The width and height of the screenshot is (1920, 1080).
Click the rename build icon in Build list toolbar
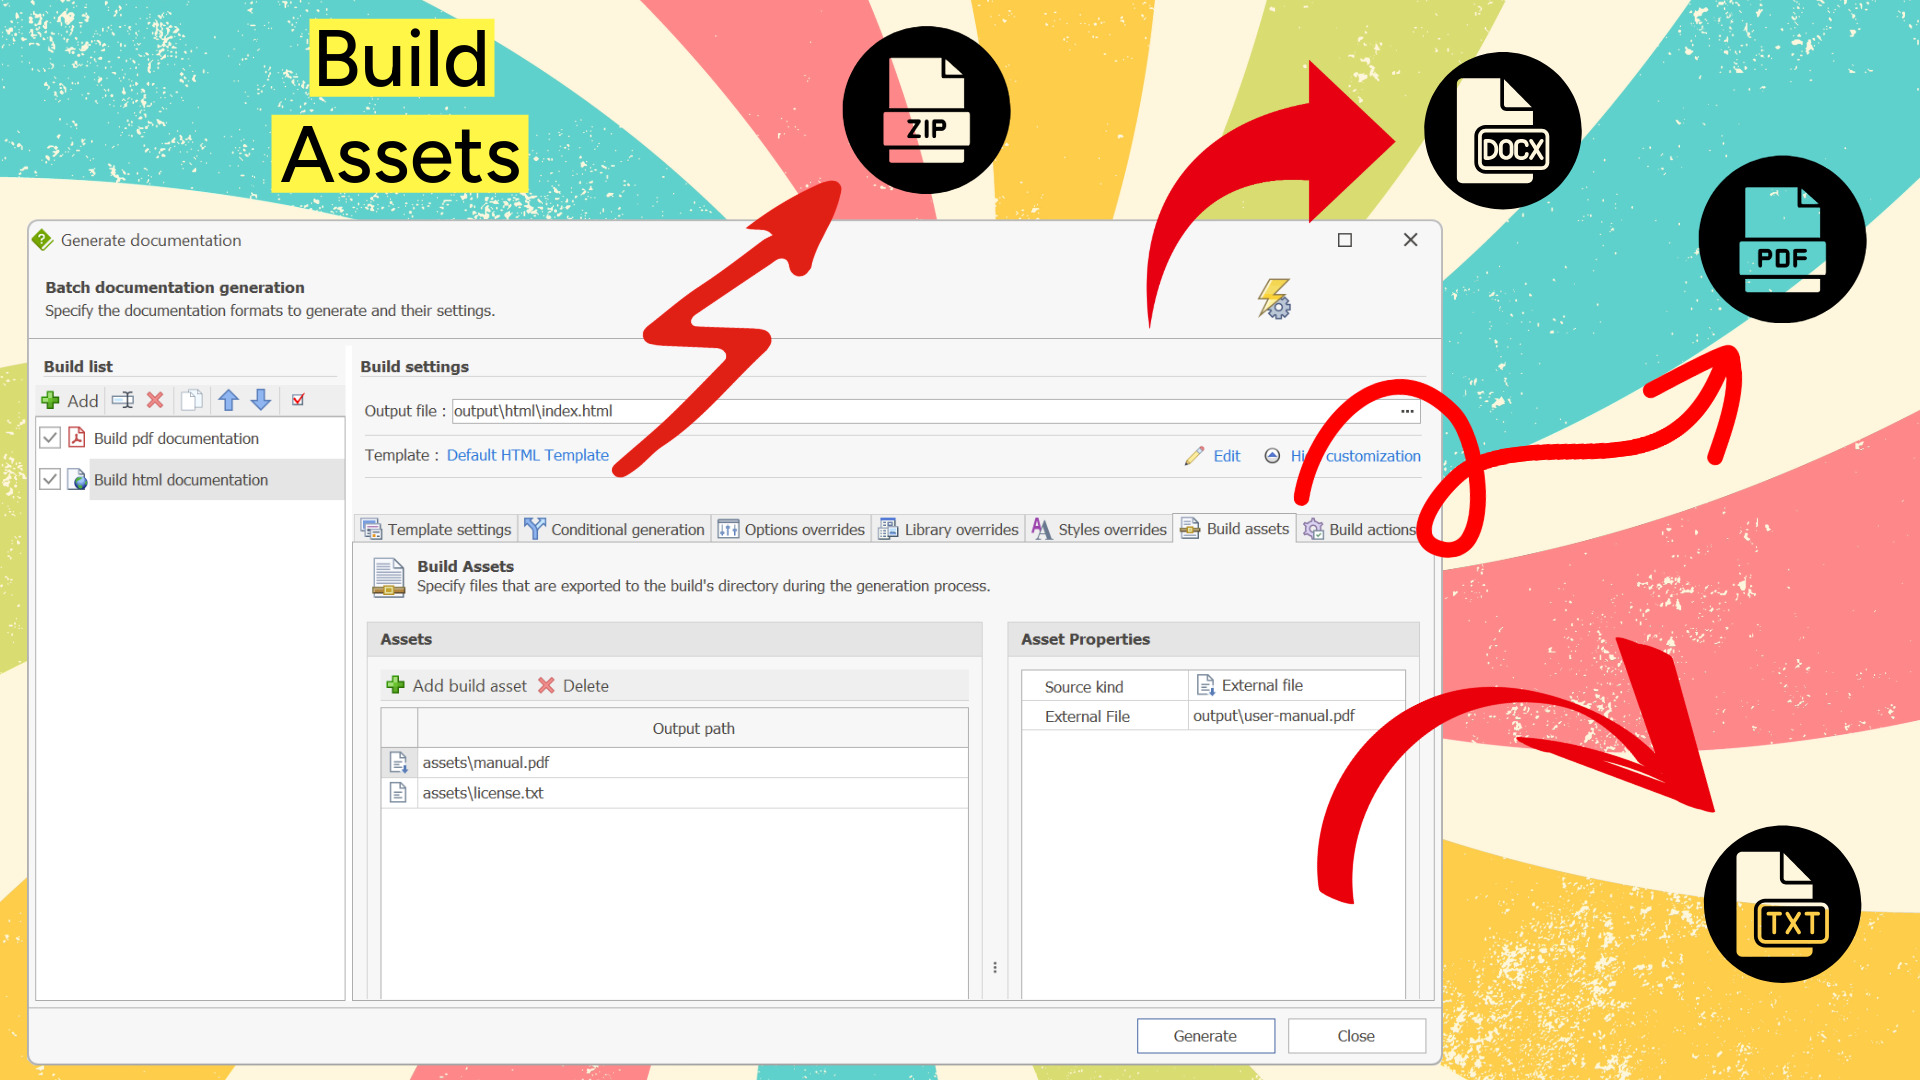[123, 400]
